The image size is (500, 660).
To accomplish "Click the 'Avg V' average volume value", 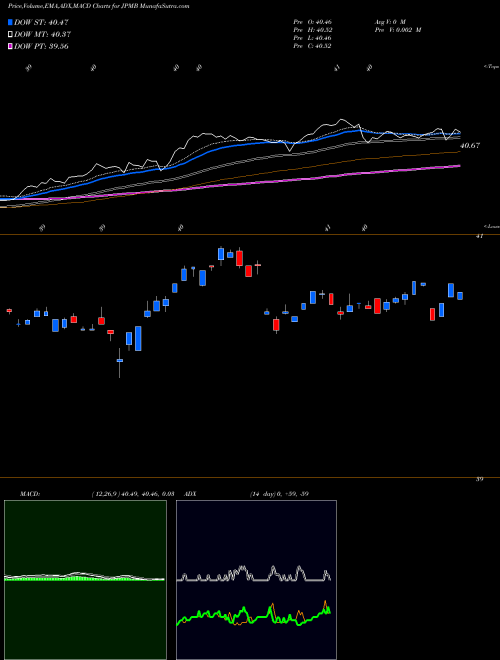I will pyautogui.click(x=389, y=21).
